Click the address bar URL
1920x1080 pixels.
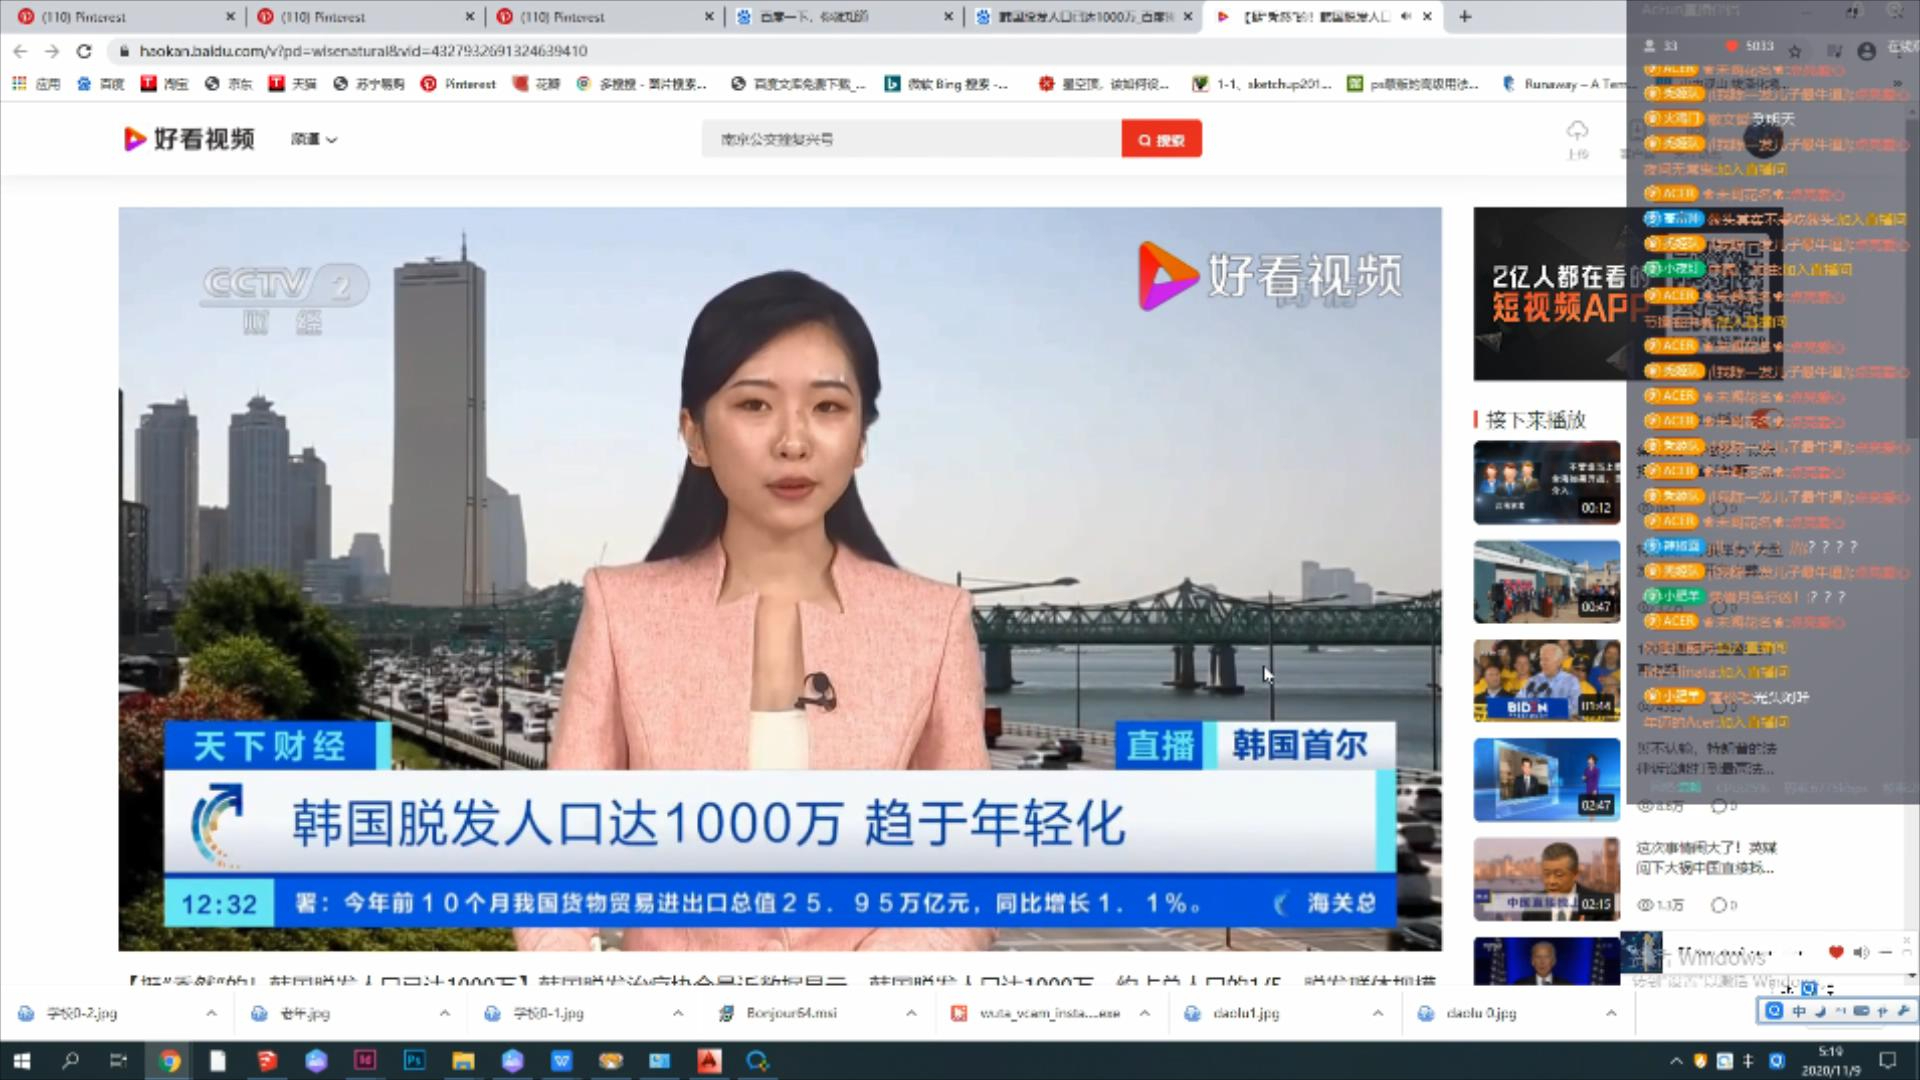[x=363, y=51]
